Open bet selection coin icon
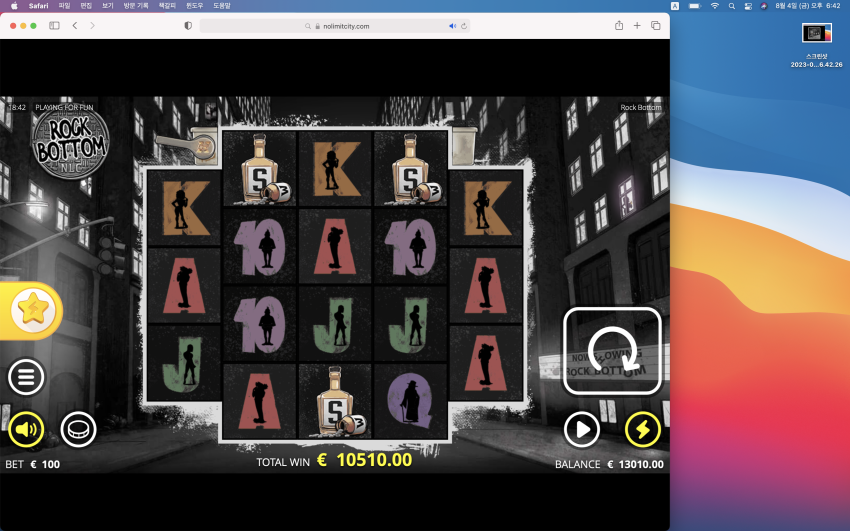Image resolution: width=850 pixels, height=531 pixels. 78,430
